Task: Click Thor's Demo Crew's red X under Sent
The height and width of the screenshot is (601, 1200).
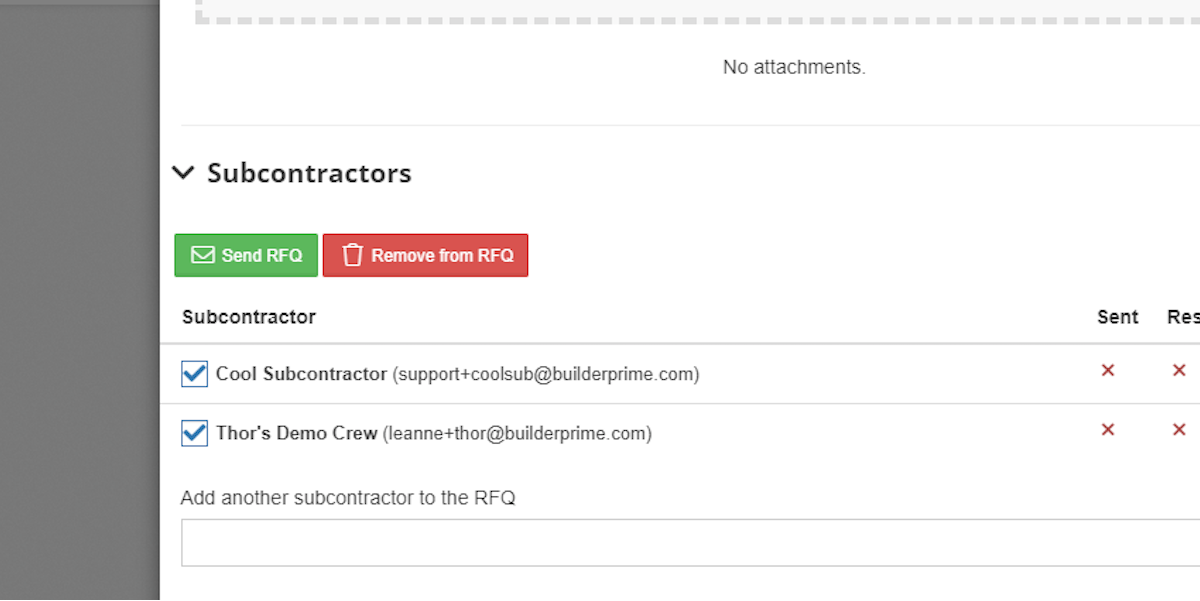Action: coord(1108,430)
